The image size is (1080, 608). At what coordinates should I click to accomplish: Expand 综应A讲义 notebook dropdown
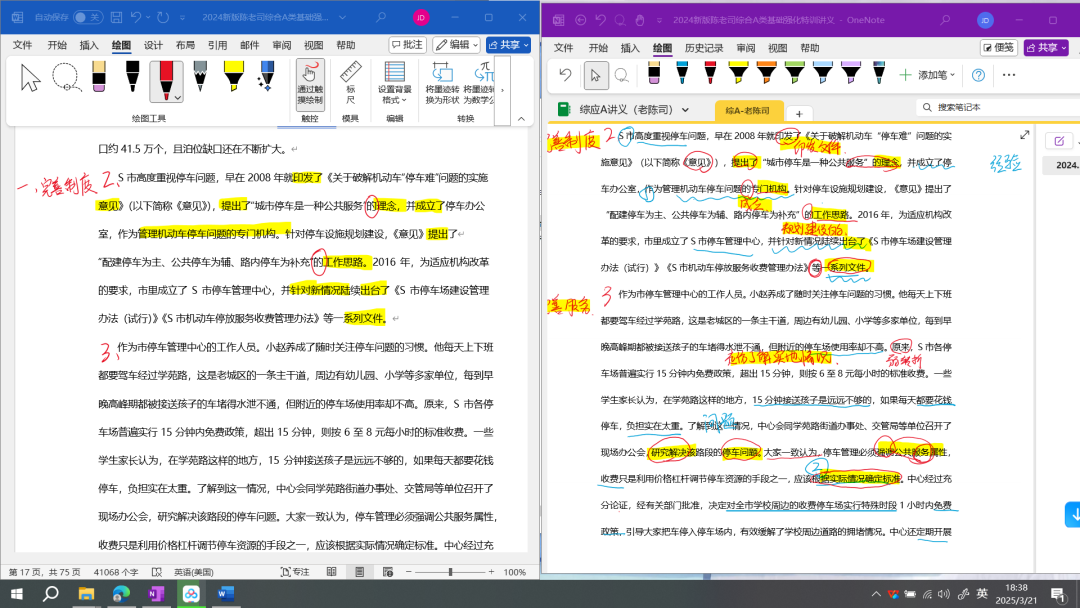685,109
